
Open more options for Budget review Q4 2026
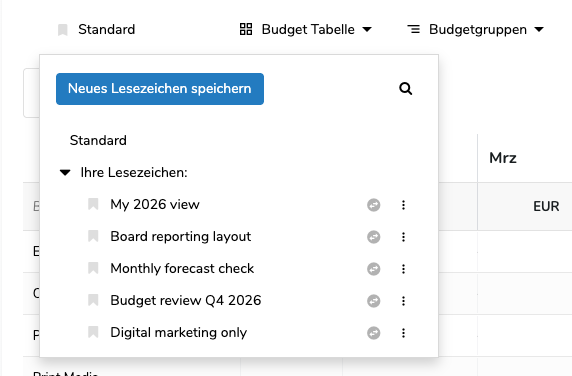pyautogui.click(x=403, y=301)
